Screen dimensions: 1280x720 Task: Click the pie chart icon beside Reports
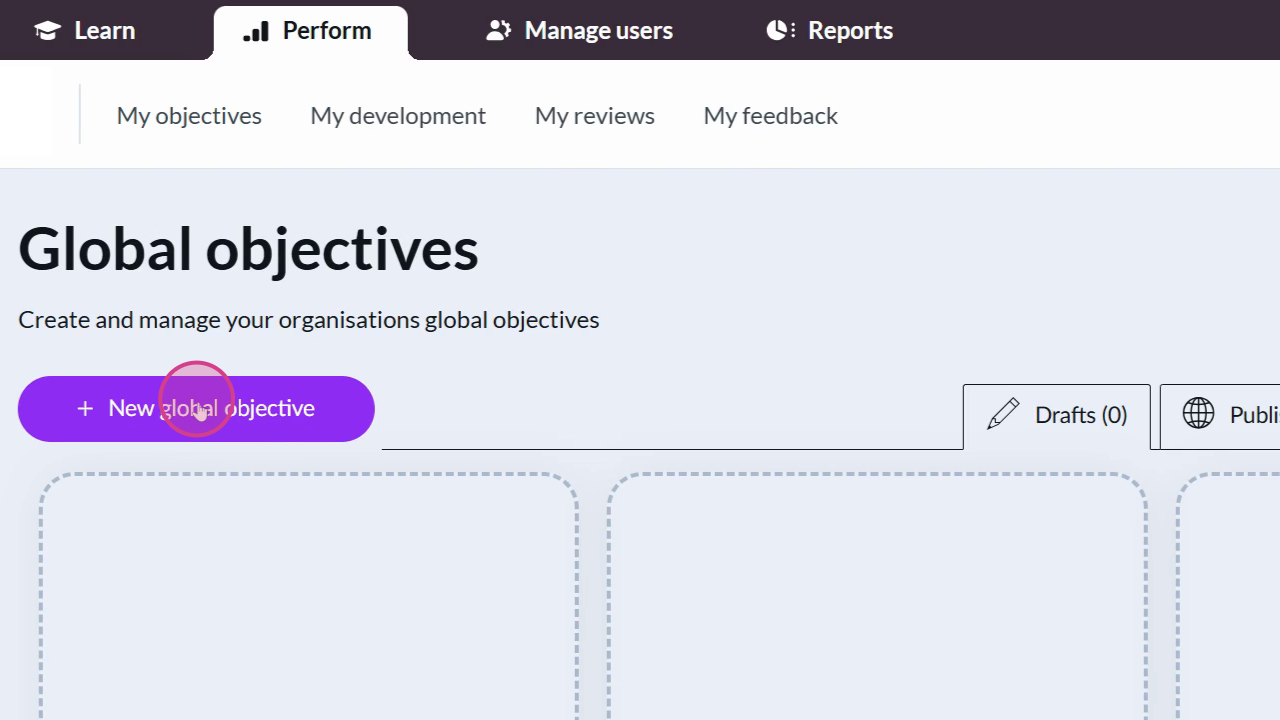(x=780, y=31)
